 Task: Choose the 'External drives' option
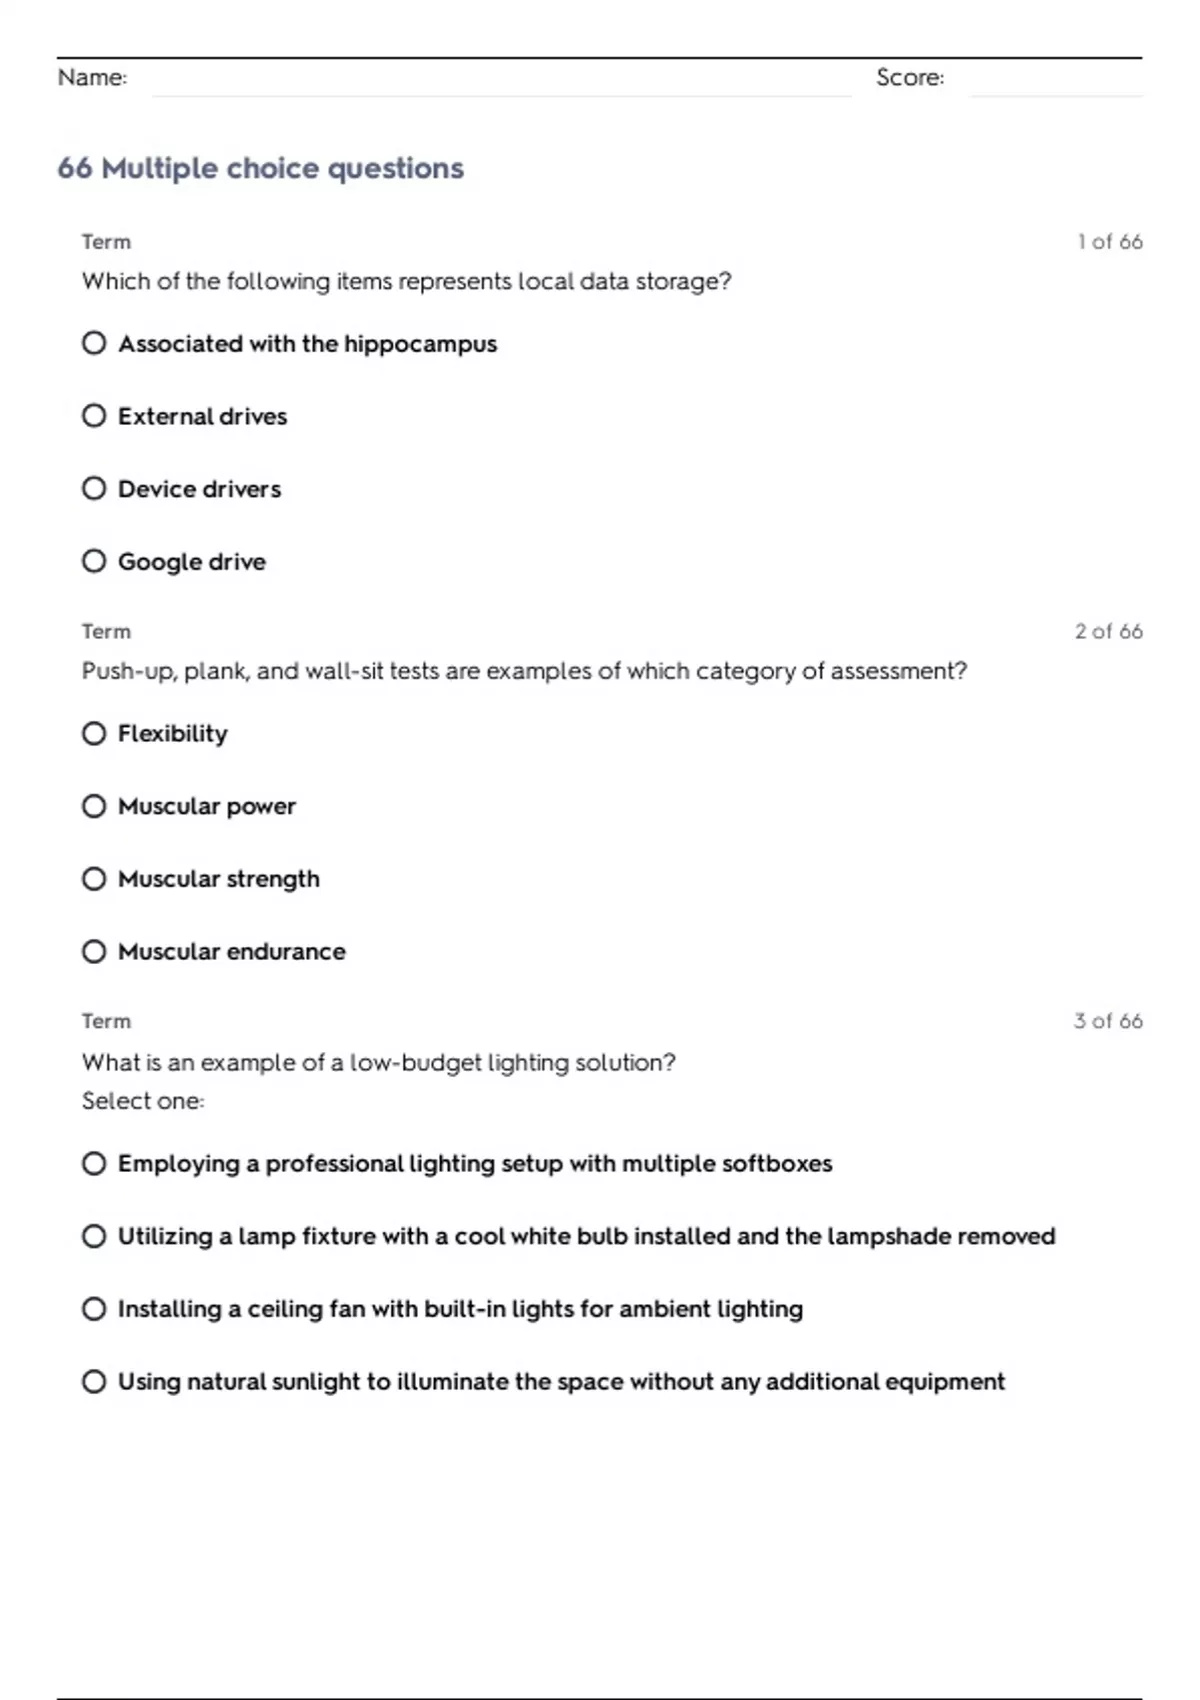pos(94,416)
